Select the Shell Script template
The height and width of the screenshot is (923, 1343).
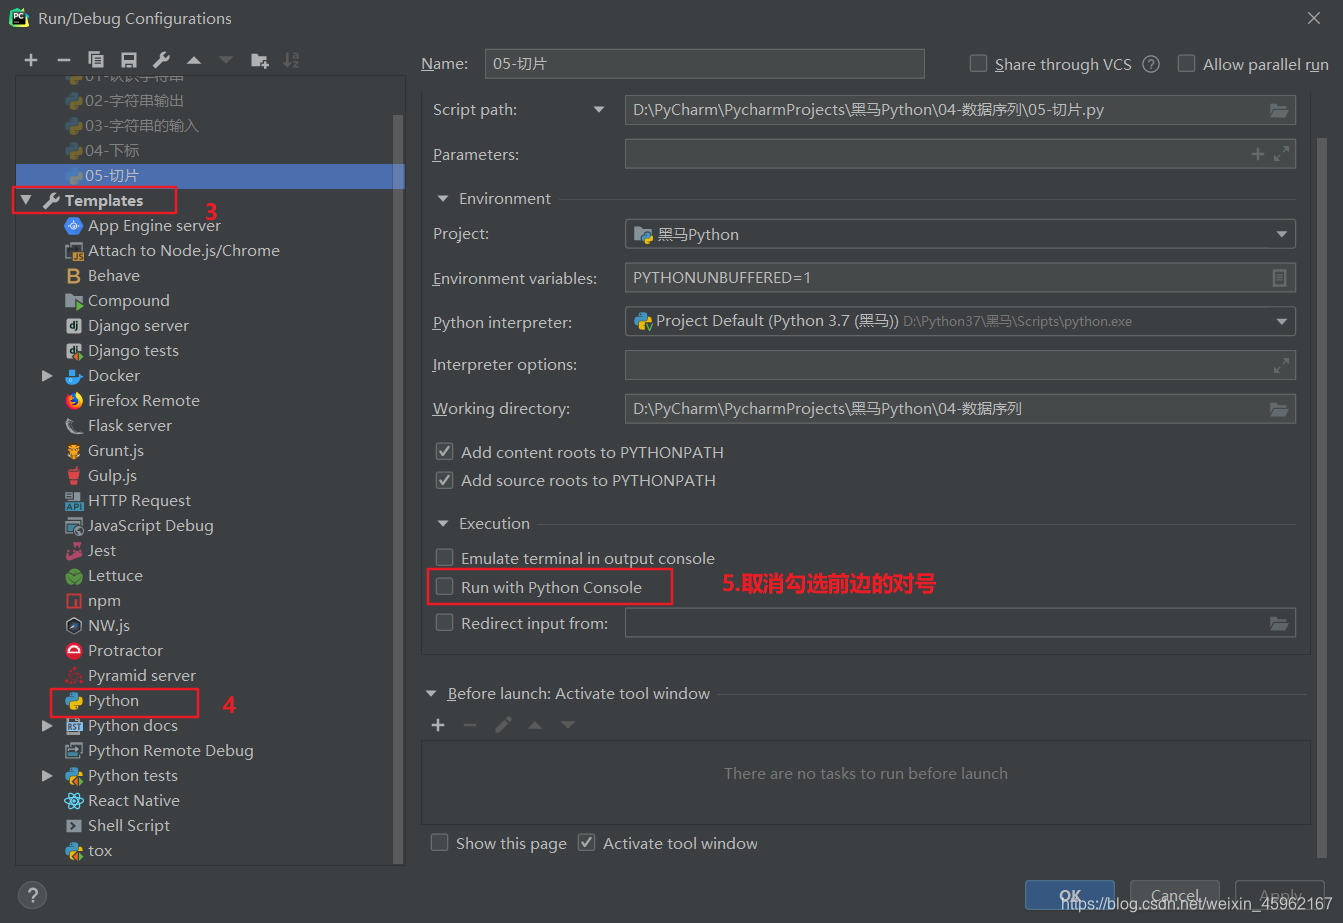(129, 826)
